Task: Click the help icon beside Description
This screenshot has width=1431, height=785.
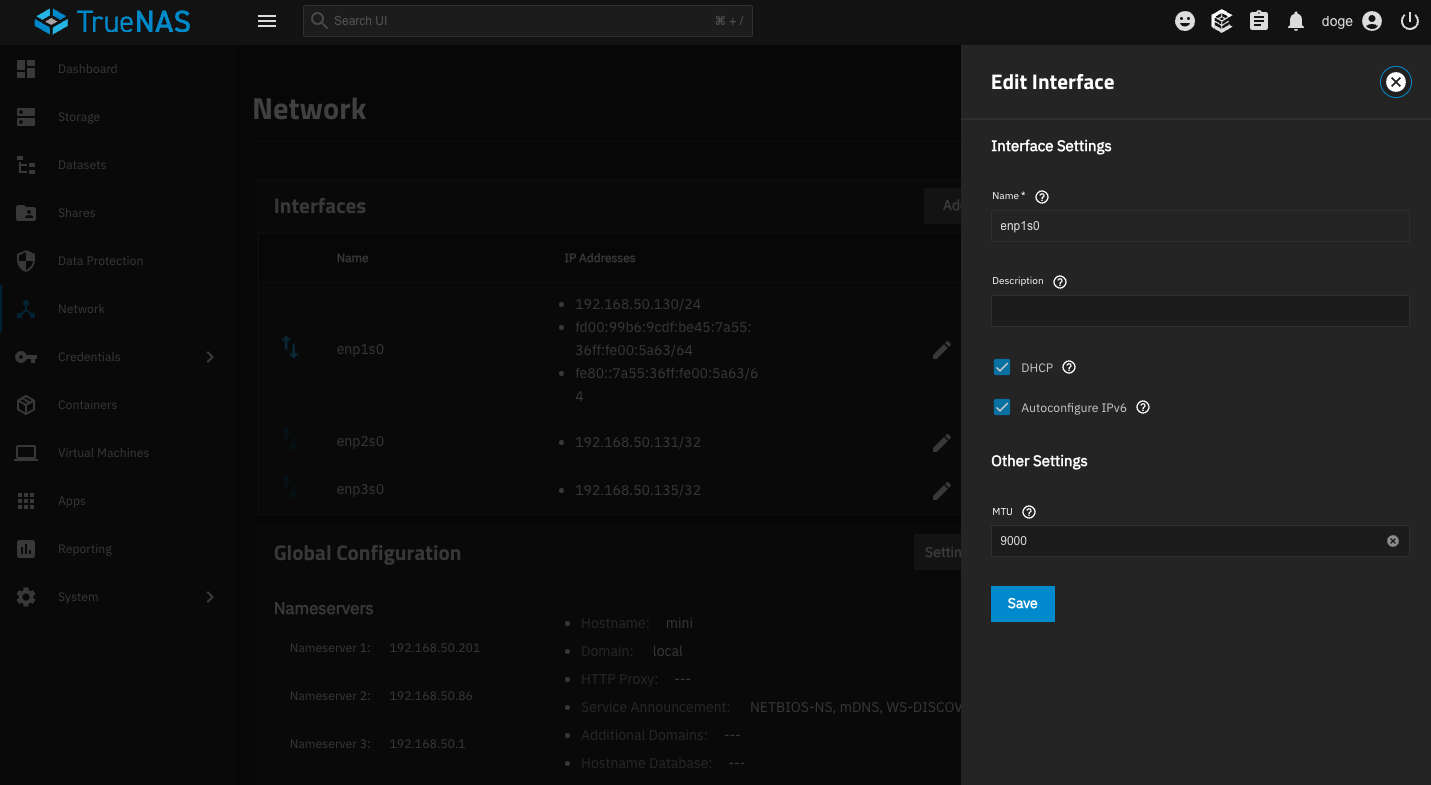Action: coord(1060,282)
